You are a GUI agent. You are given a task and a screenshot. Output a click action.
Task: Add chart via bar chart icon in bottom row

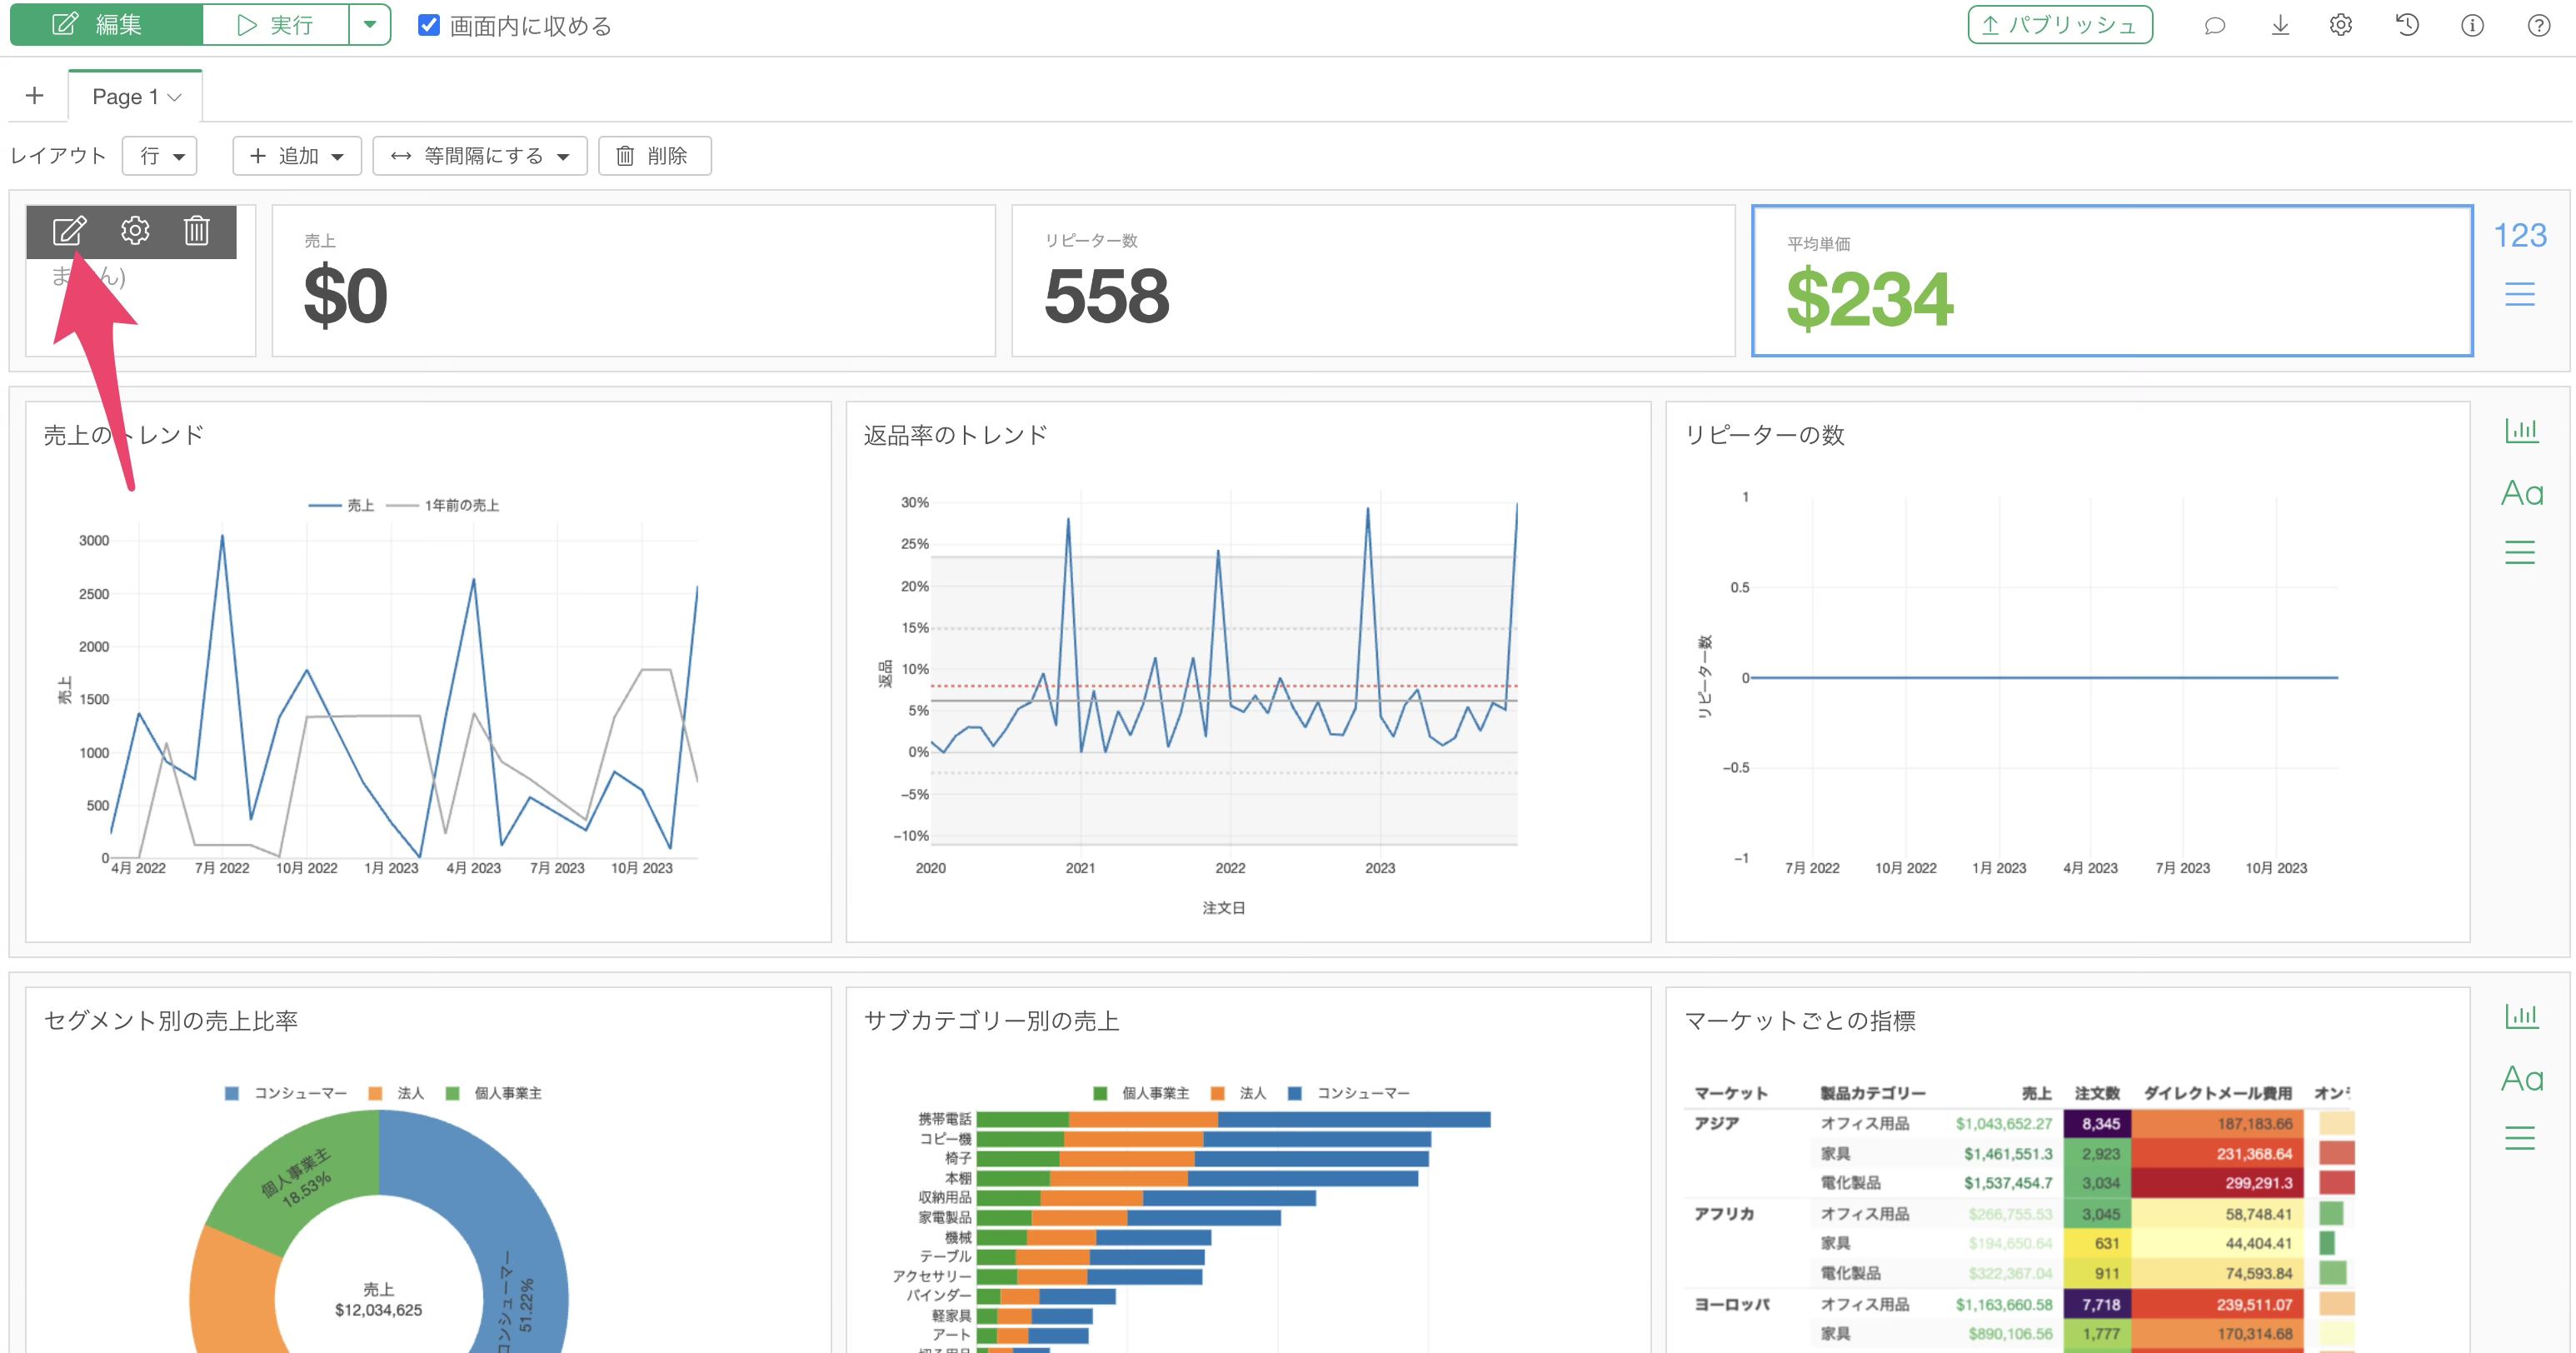(x=2521, y=1017)
